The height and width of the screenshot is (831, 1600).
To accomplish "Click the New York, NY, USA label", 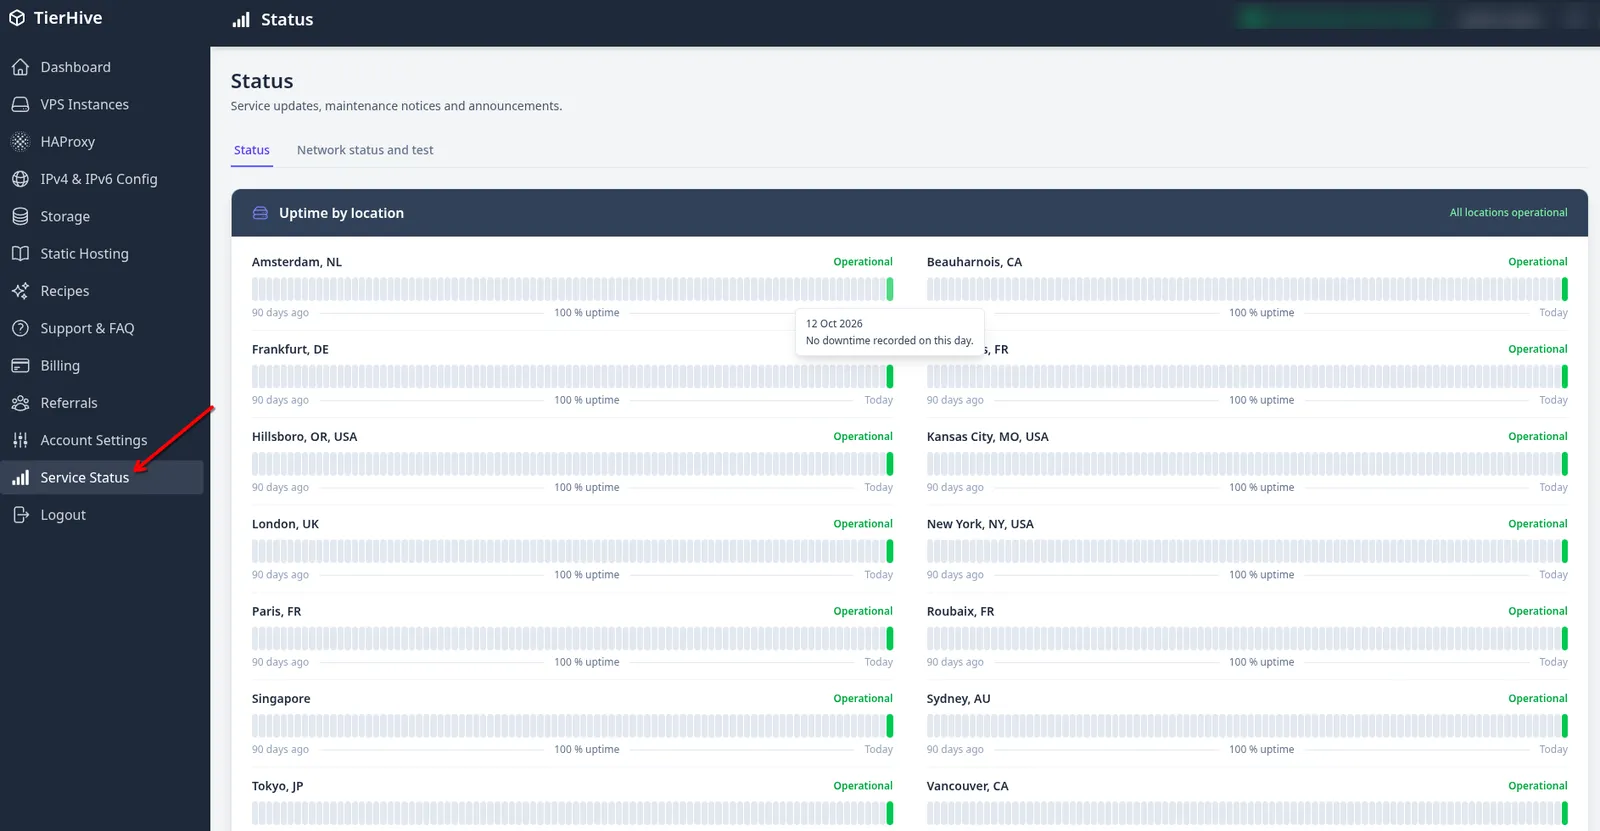I will 980,524.
